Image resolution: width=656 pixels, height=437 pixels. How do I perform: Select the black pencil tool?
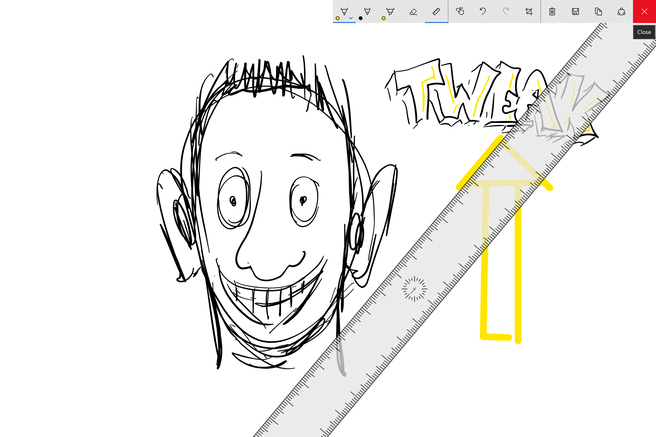pos(367,12)
